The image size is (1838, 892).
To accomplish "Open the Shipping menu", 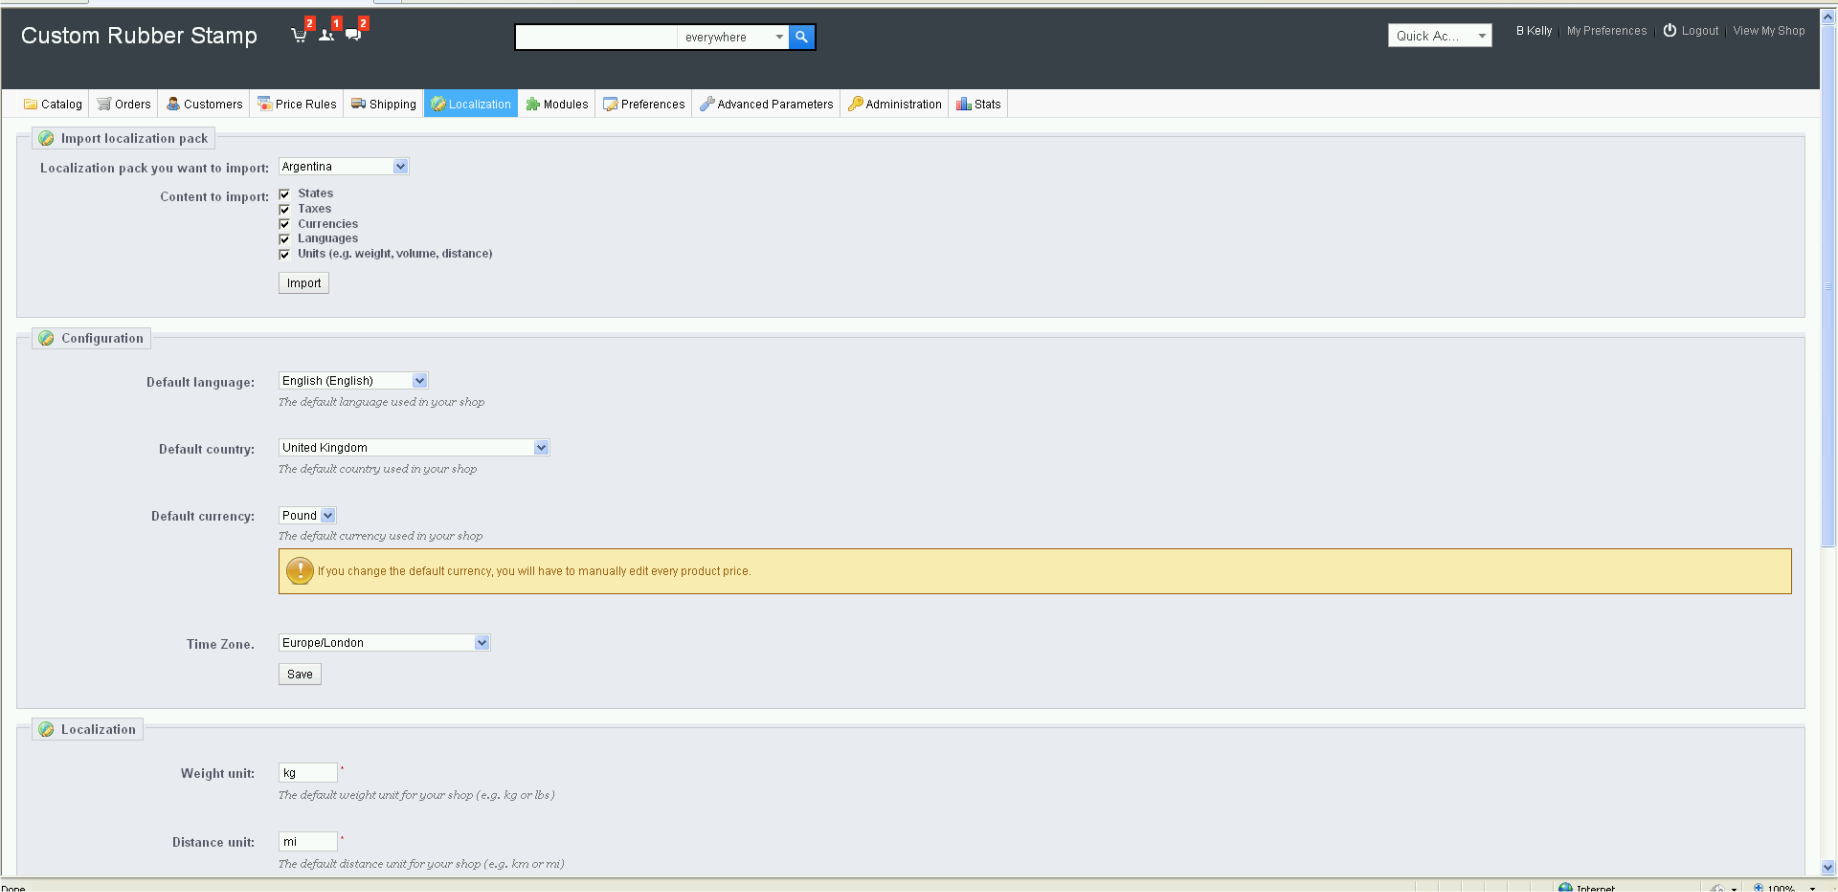I will (x=383, y=104).
